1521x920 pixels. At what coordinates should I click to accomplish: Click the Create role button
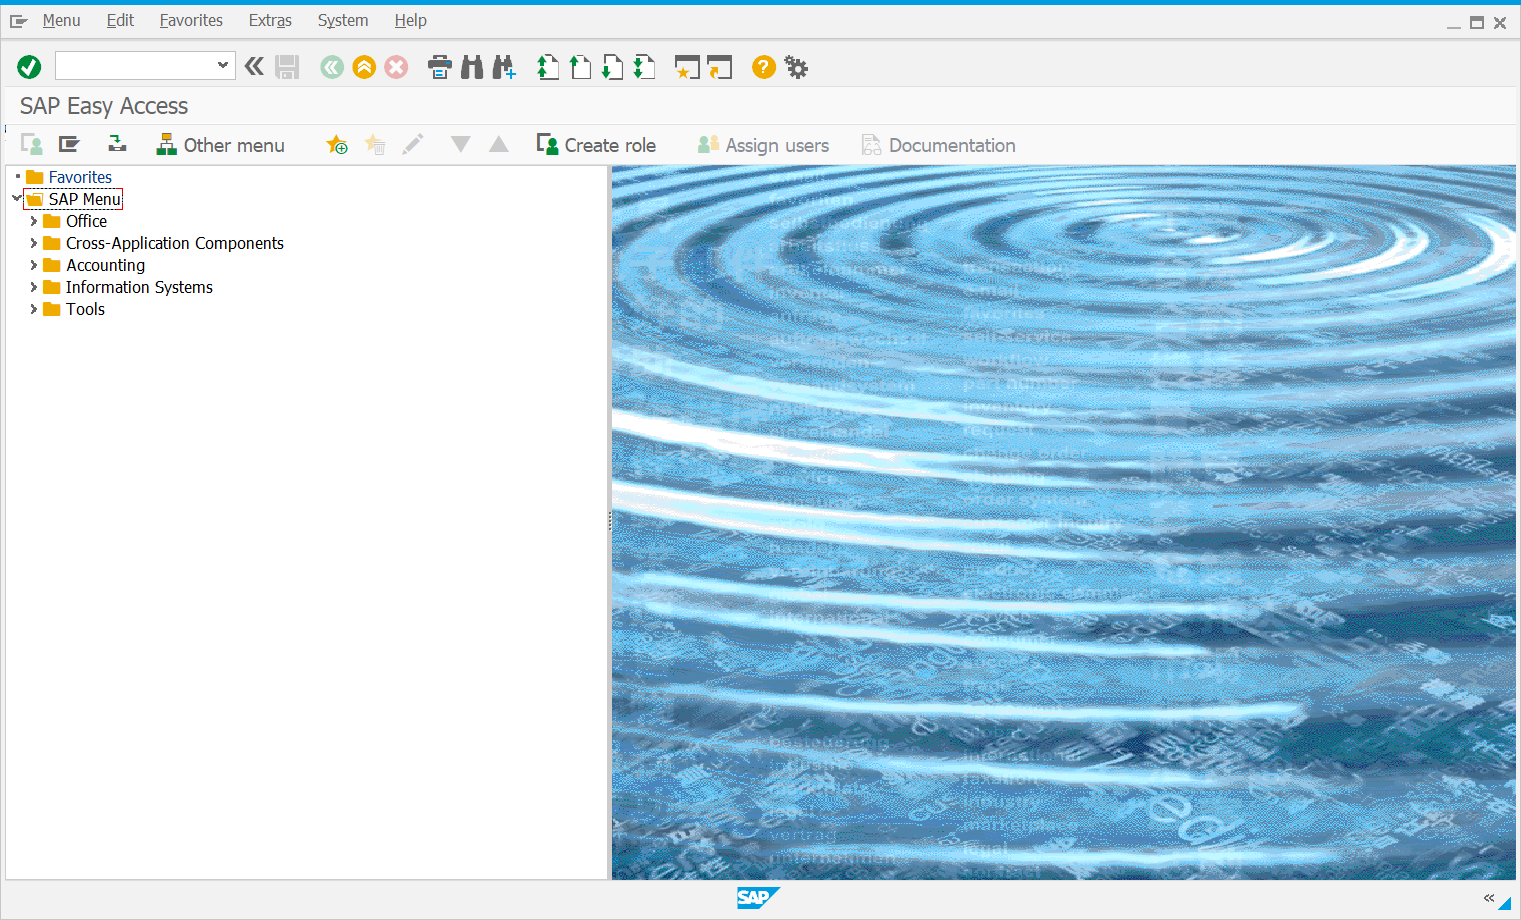point(597,145)
